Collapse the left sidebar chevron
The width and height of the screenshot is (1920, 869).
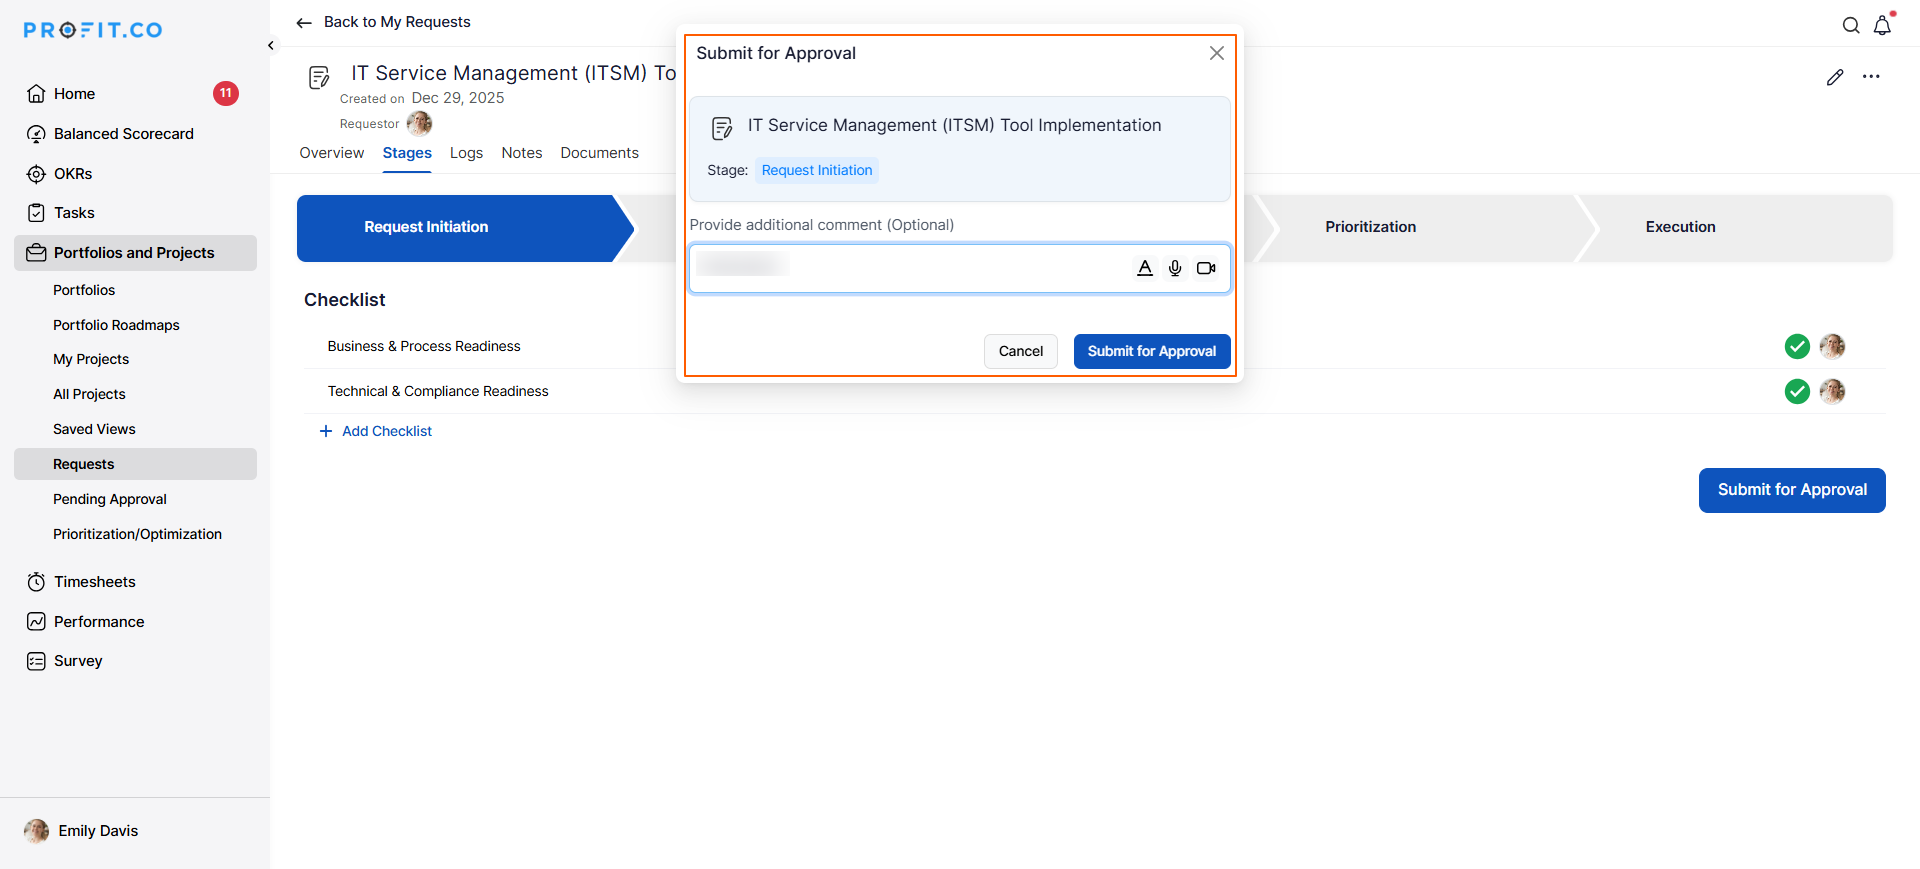(x=271, y=45)
